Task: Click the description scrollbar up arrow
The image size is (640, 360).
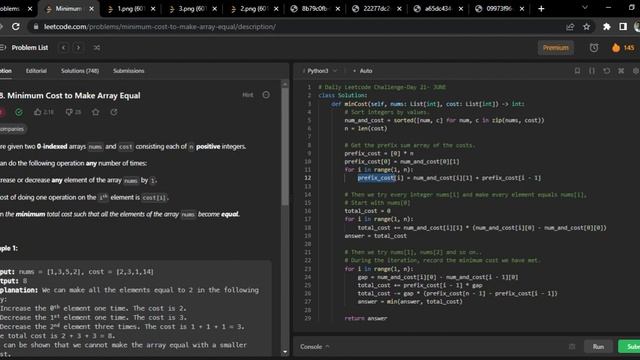Action: pyautogui.click(x=285, y=84)
